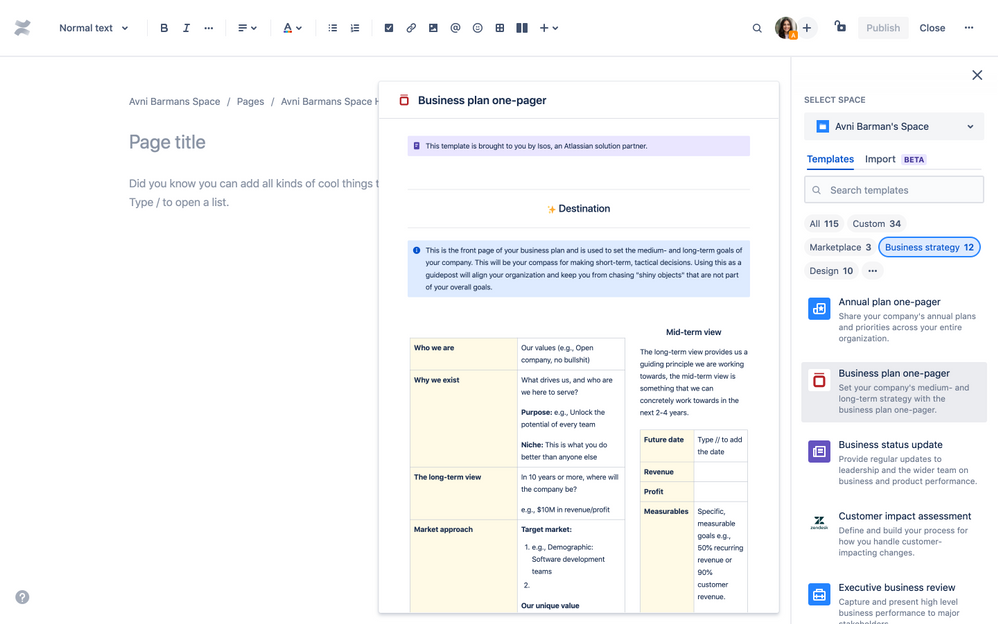The height and width of the screenshot is (624, 998).
Task: Insert an image or file
Action: pyautogui.click(x=433, y=28)
